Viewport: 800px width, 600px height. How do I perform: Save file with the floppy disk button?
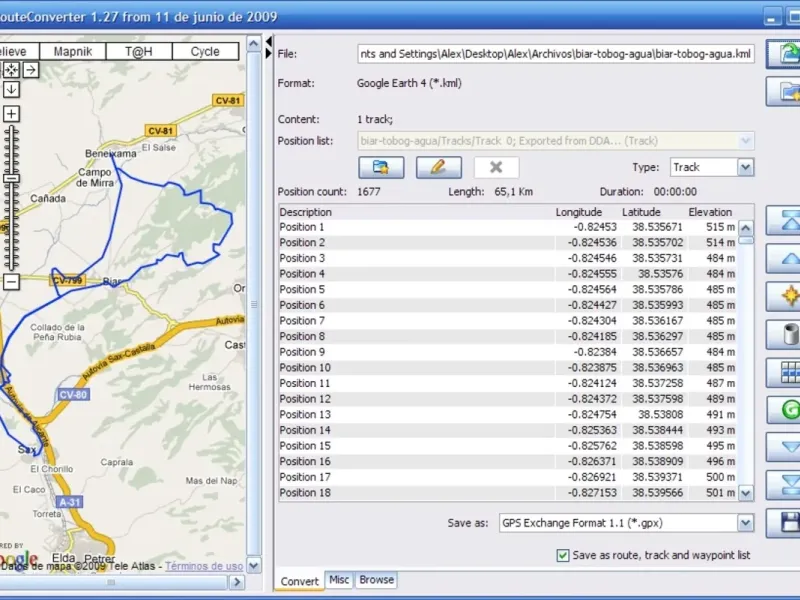784,523
